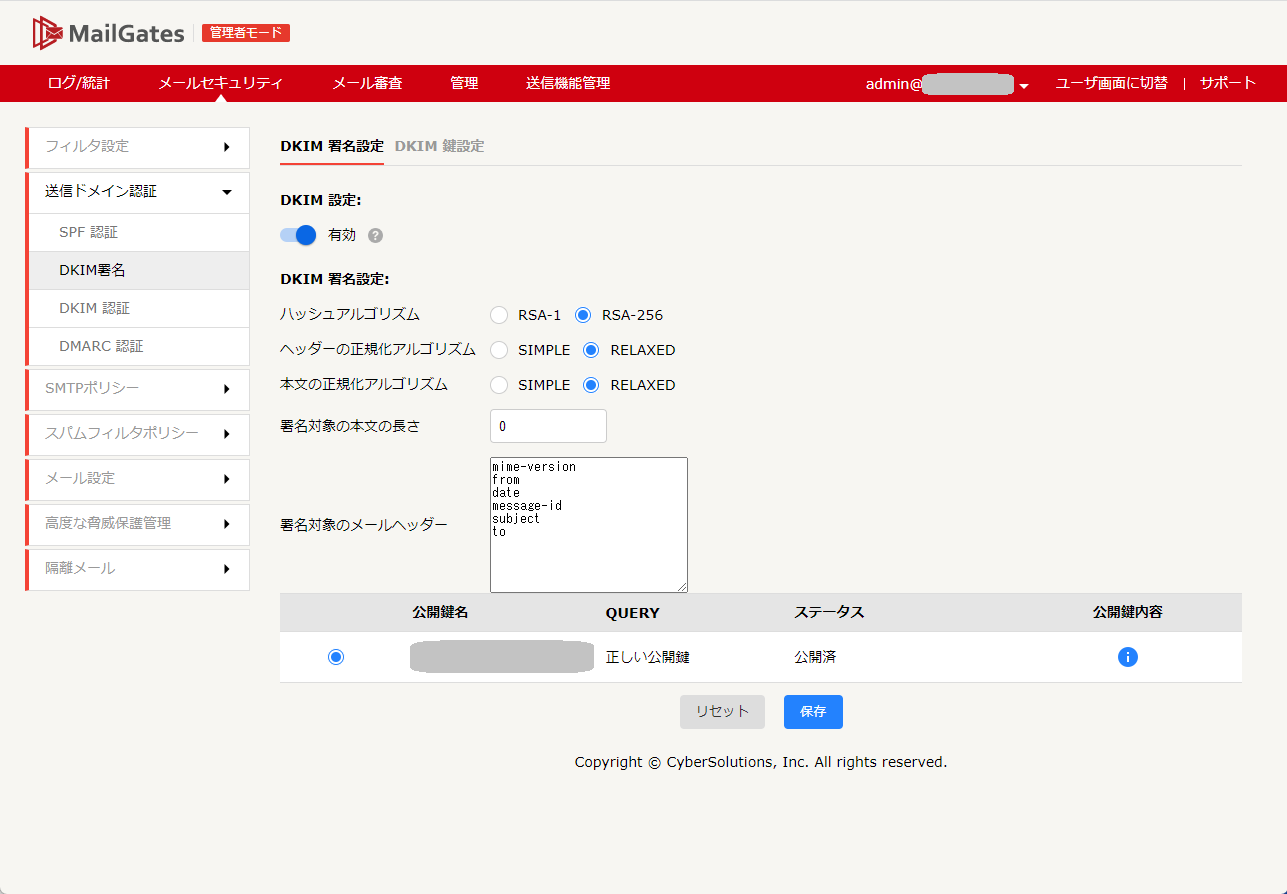Screen dimensions: 1287x894
Task: Click the 管理者モード badge
Action: point(246,33)
